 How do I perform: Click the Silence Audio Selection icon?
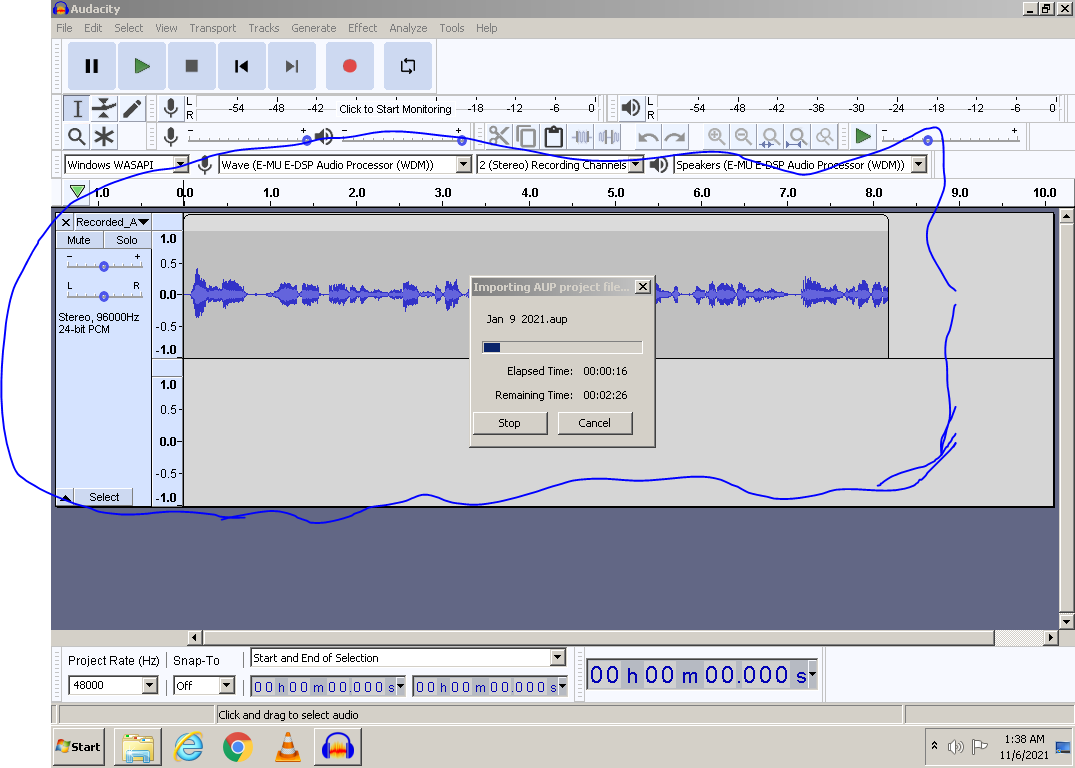tap(609, 136)
